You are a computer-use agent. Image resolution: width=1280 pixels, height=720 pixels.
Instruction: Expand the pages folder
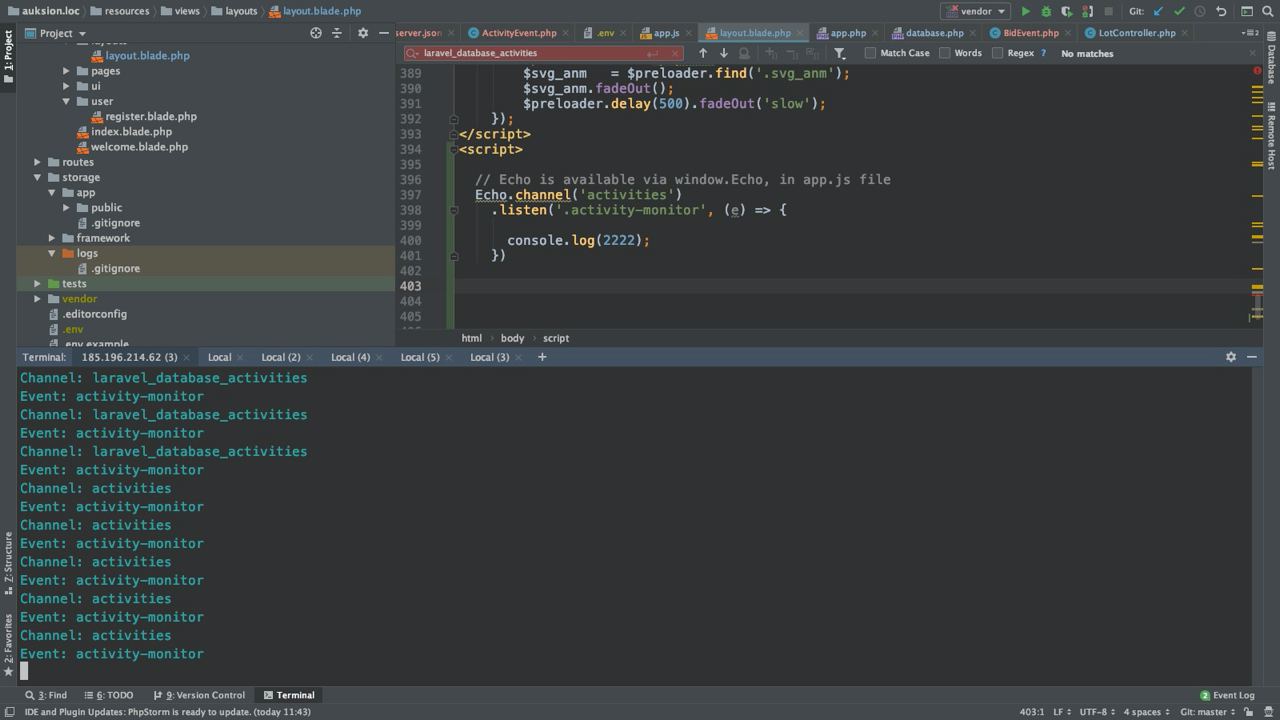[67, 71]
